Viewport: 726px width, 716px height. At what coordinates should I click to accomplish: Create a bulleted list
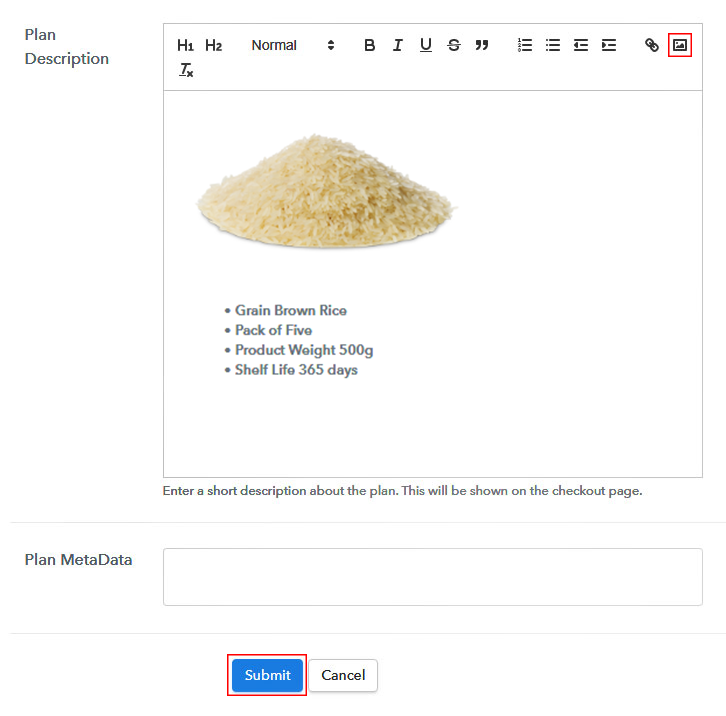[553, 45]
